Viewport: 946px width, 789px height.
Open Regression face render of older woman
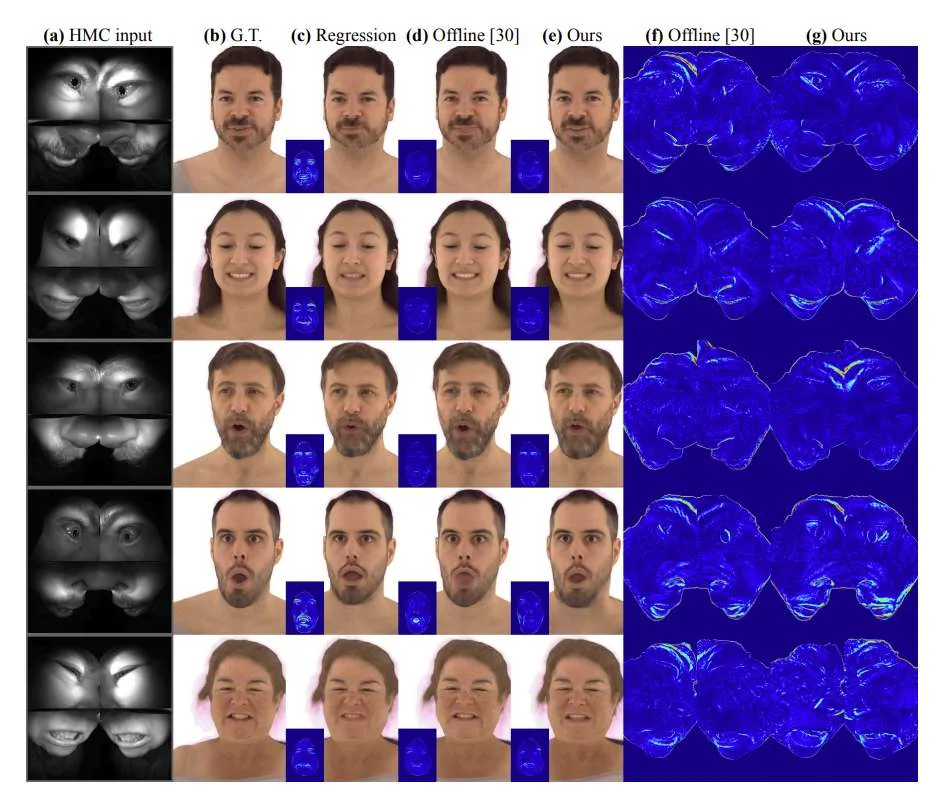tap(360, 708)
